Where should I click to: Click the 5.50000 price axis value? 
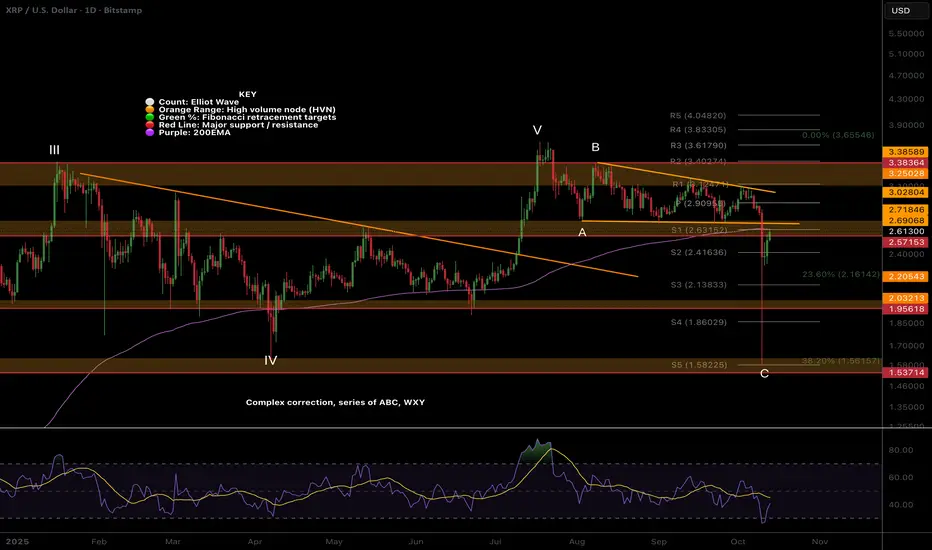point(906,34)
